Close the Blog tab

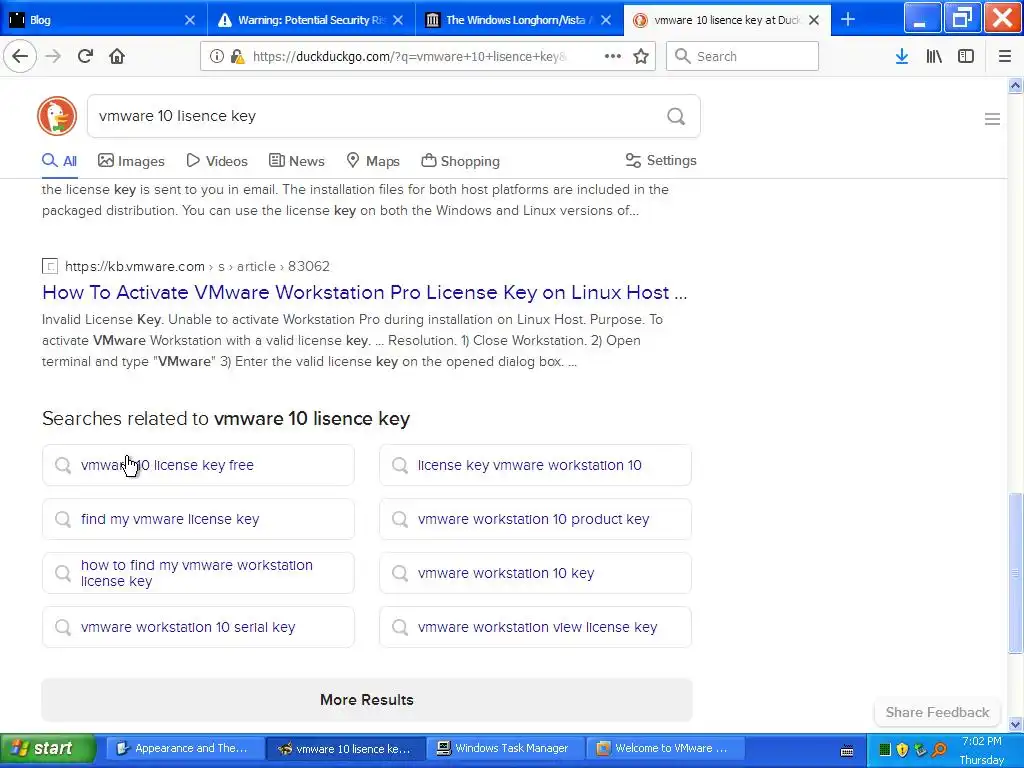pyautogui.click(x=189, y=20)
